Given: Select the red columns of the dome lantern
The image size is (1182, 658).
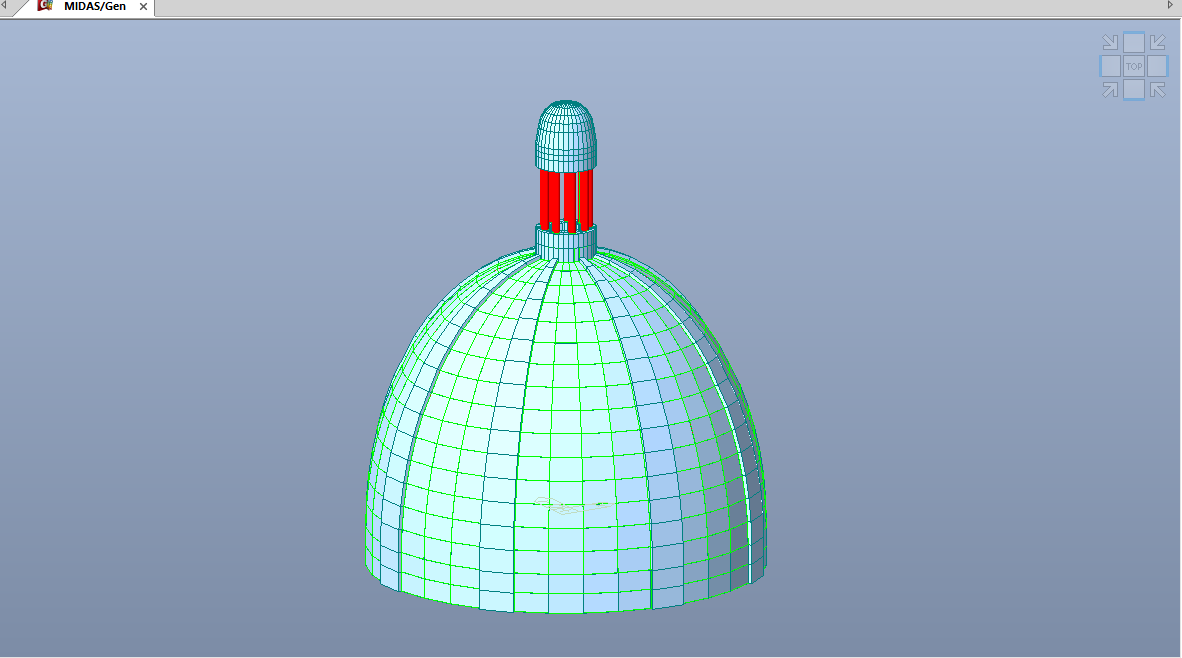Looking at the screenshot, I should click(566, 200).
